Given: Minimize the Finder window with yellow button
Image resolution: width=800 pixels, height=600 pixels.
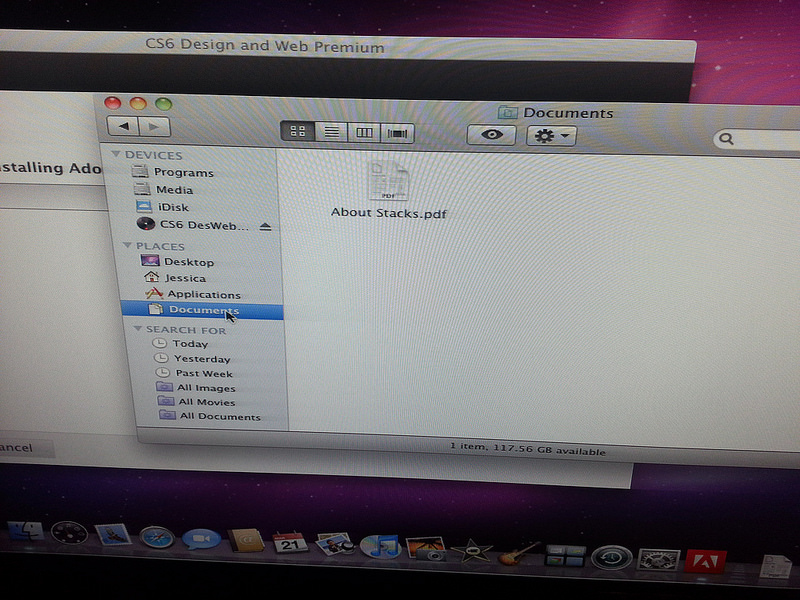Looking at the screenshot, I should coord(138,104).
